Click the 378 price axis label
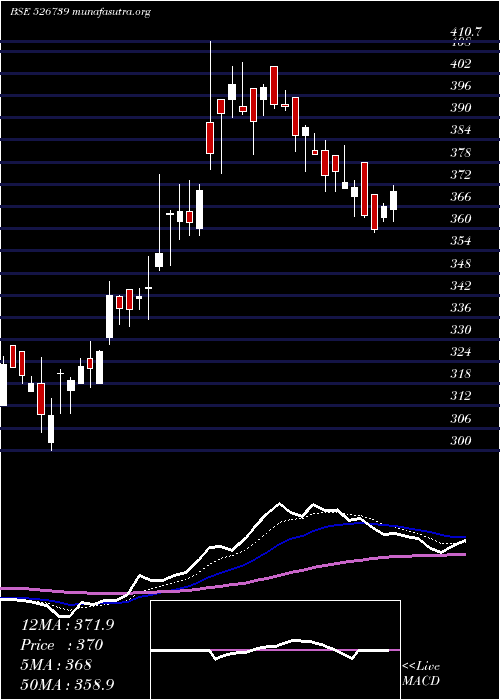 [461, 153]
